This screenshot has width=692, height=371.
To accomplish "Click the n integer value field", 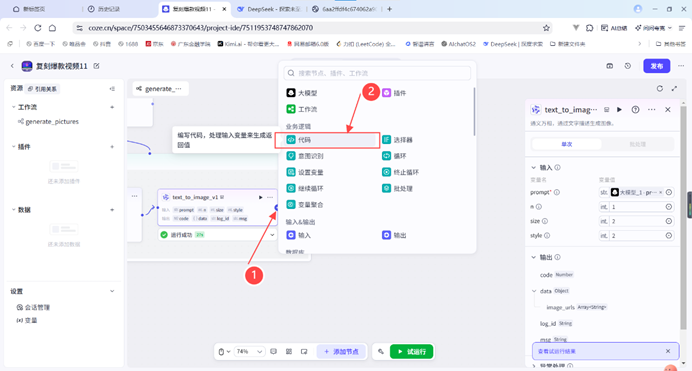I will point(636,207).
